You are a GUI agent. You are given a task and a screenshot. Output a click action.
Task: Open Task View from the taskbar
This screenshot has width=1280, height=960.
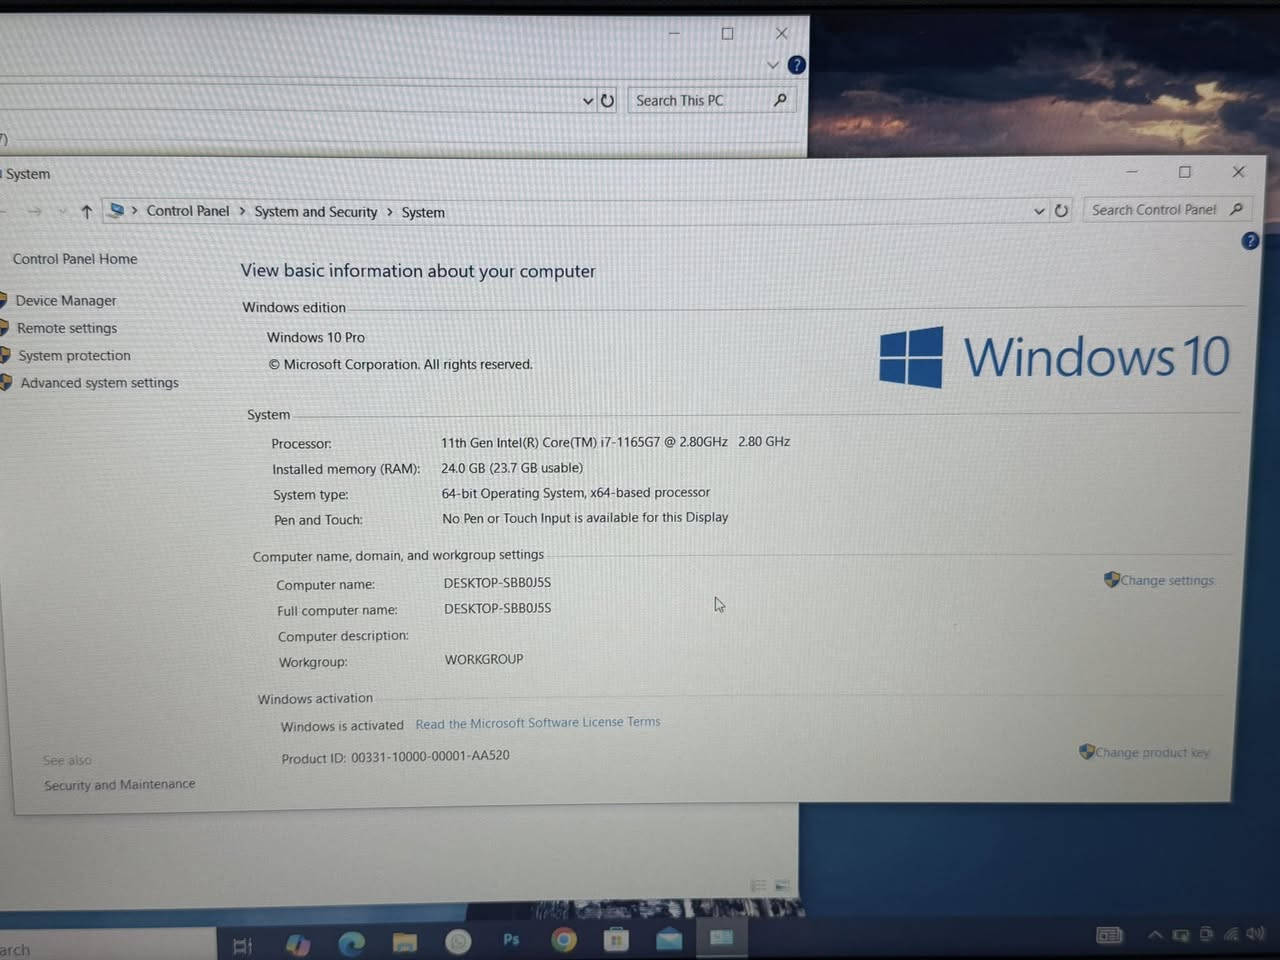pos(241,942)
